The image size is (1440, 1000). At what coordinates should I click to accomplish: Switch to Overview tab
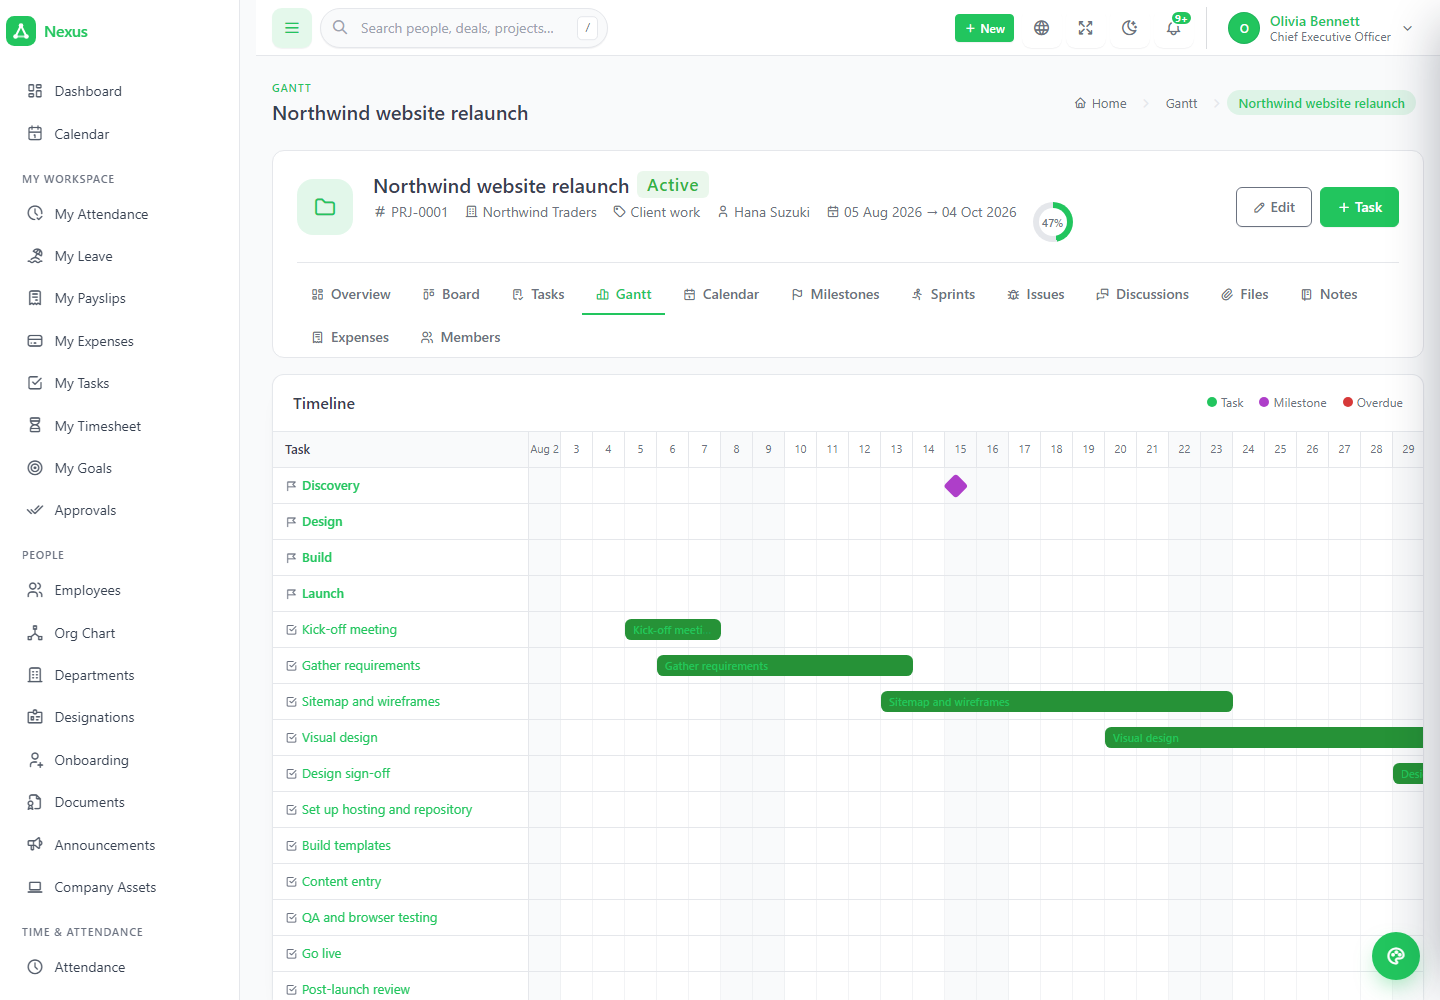[351, 294]
